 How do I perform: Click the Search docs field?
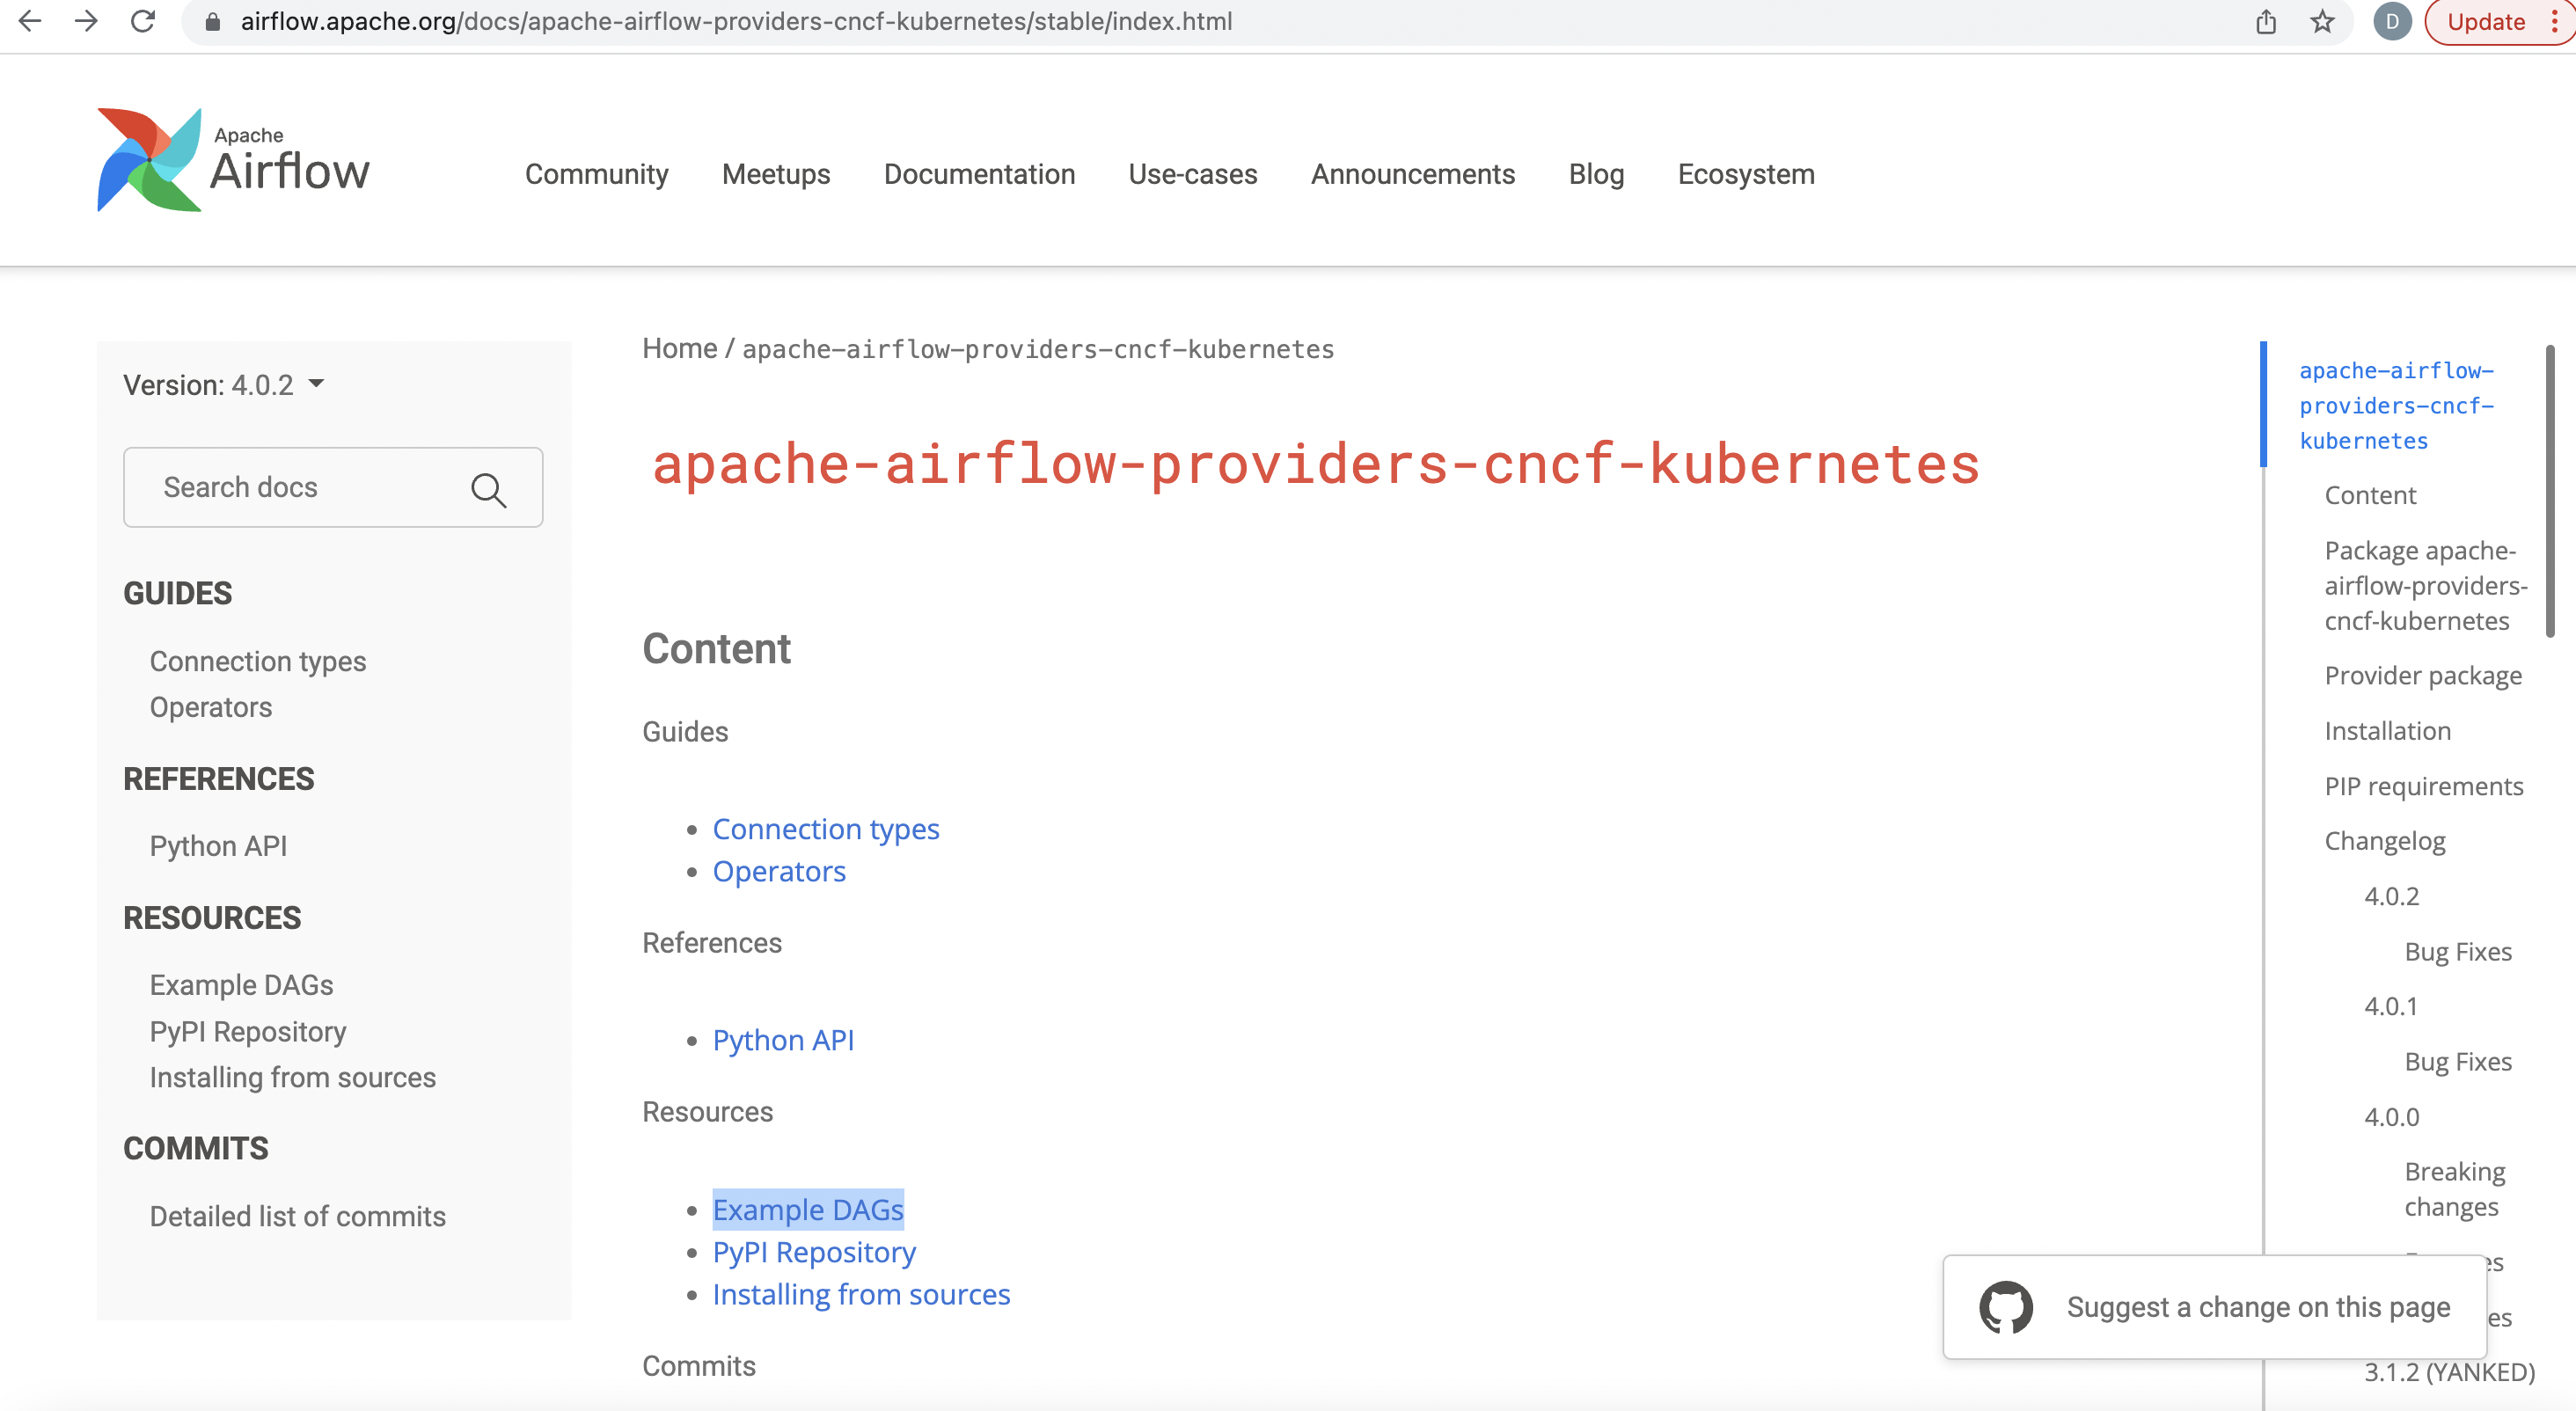pyautogui.click(x=333, y=487)
